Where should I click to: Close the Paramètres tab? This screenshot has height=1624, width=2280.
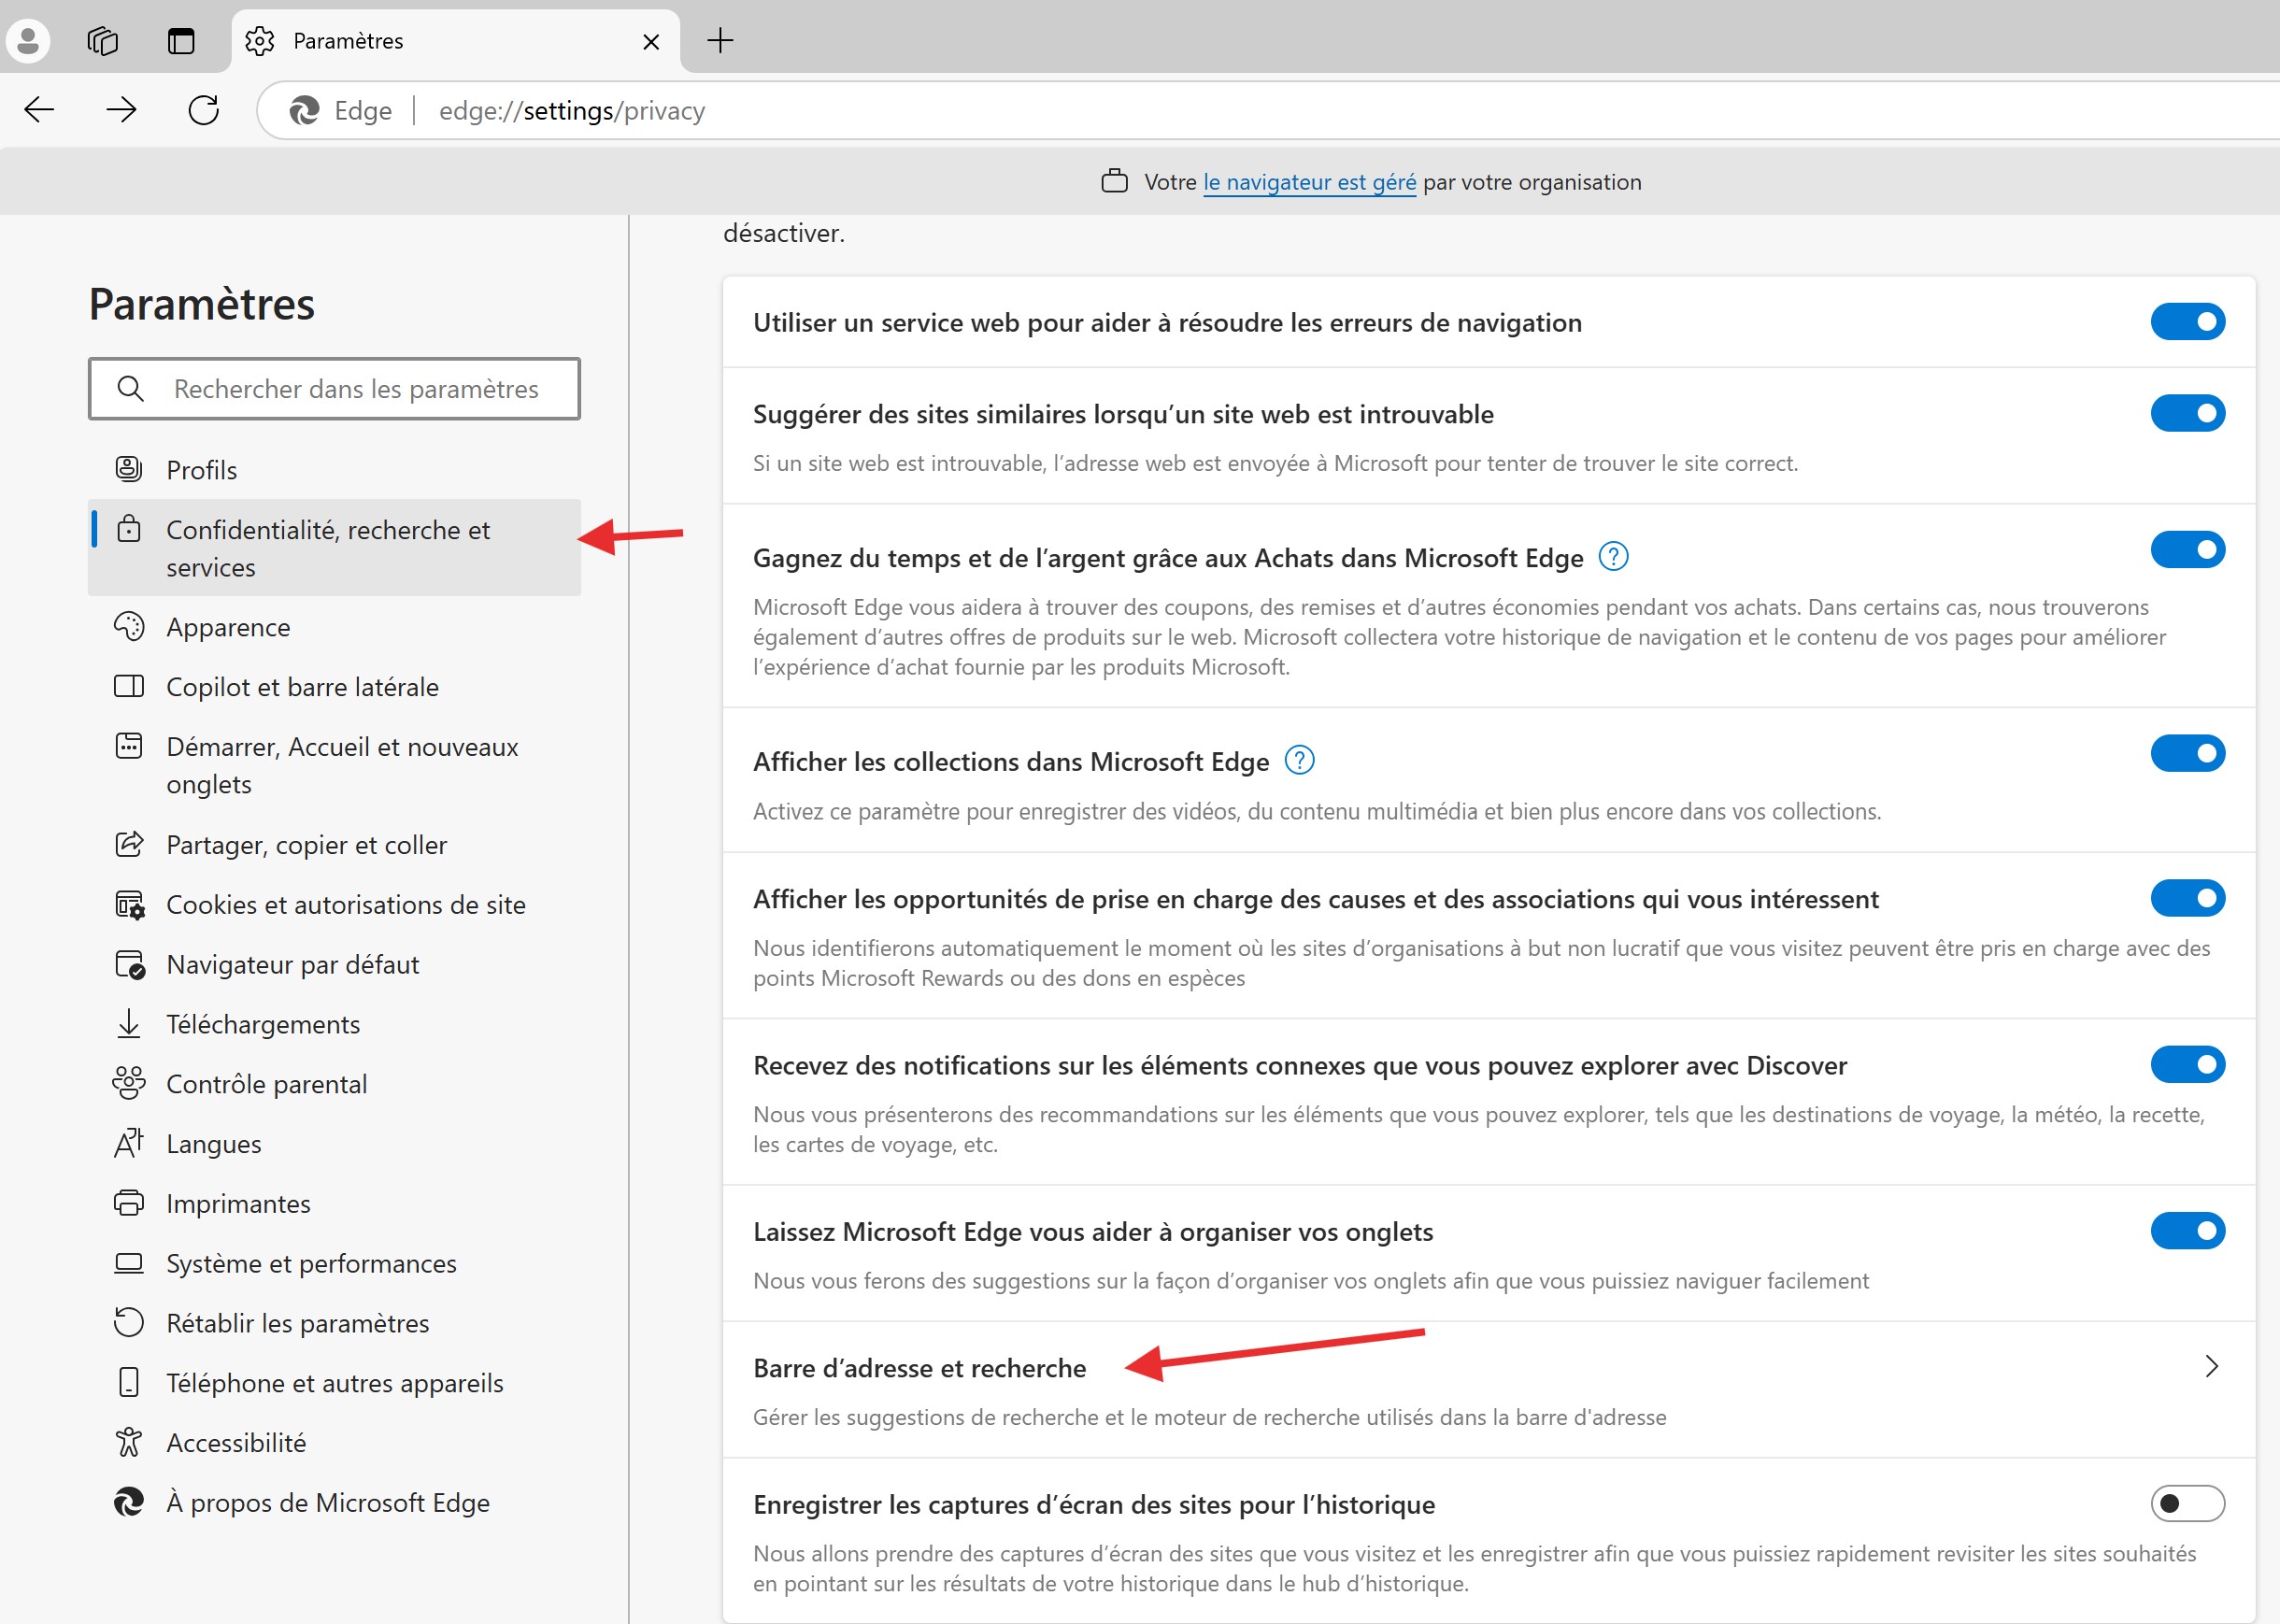point(651,41)
